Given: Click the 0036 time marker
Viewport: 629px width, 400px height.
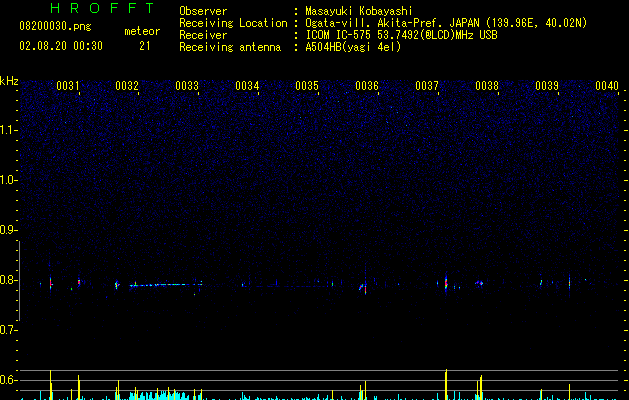Looking at the screenshot, I should click(x=367, y=86).
